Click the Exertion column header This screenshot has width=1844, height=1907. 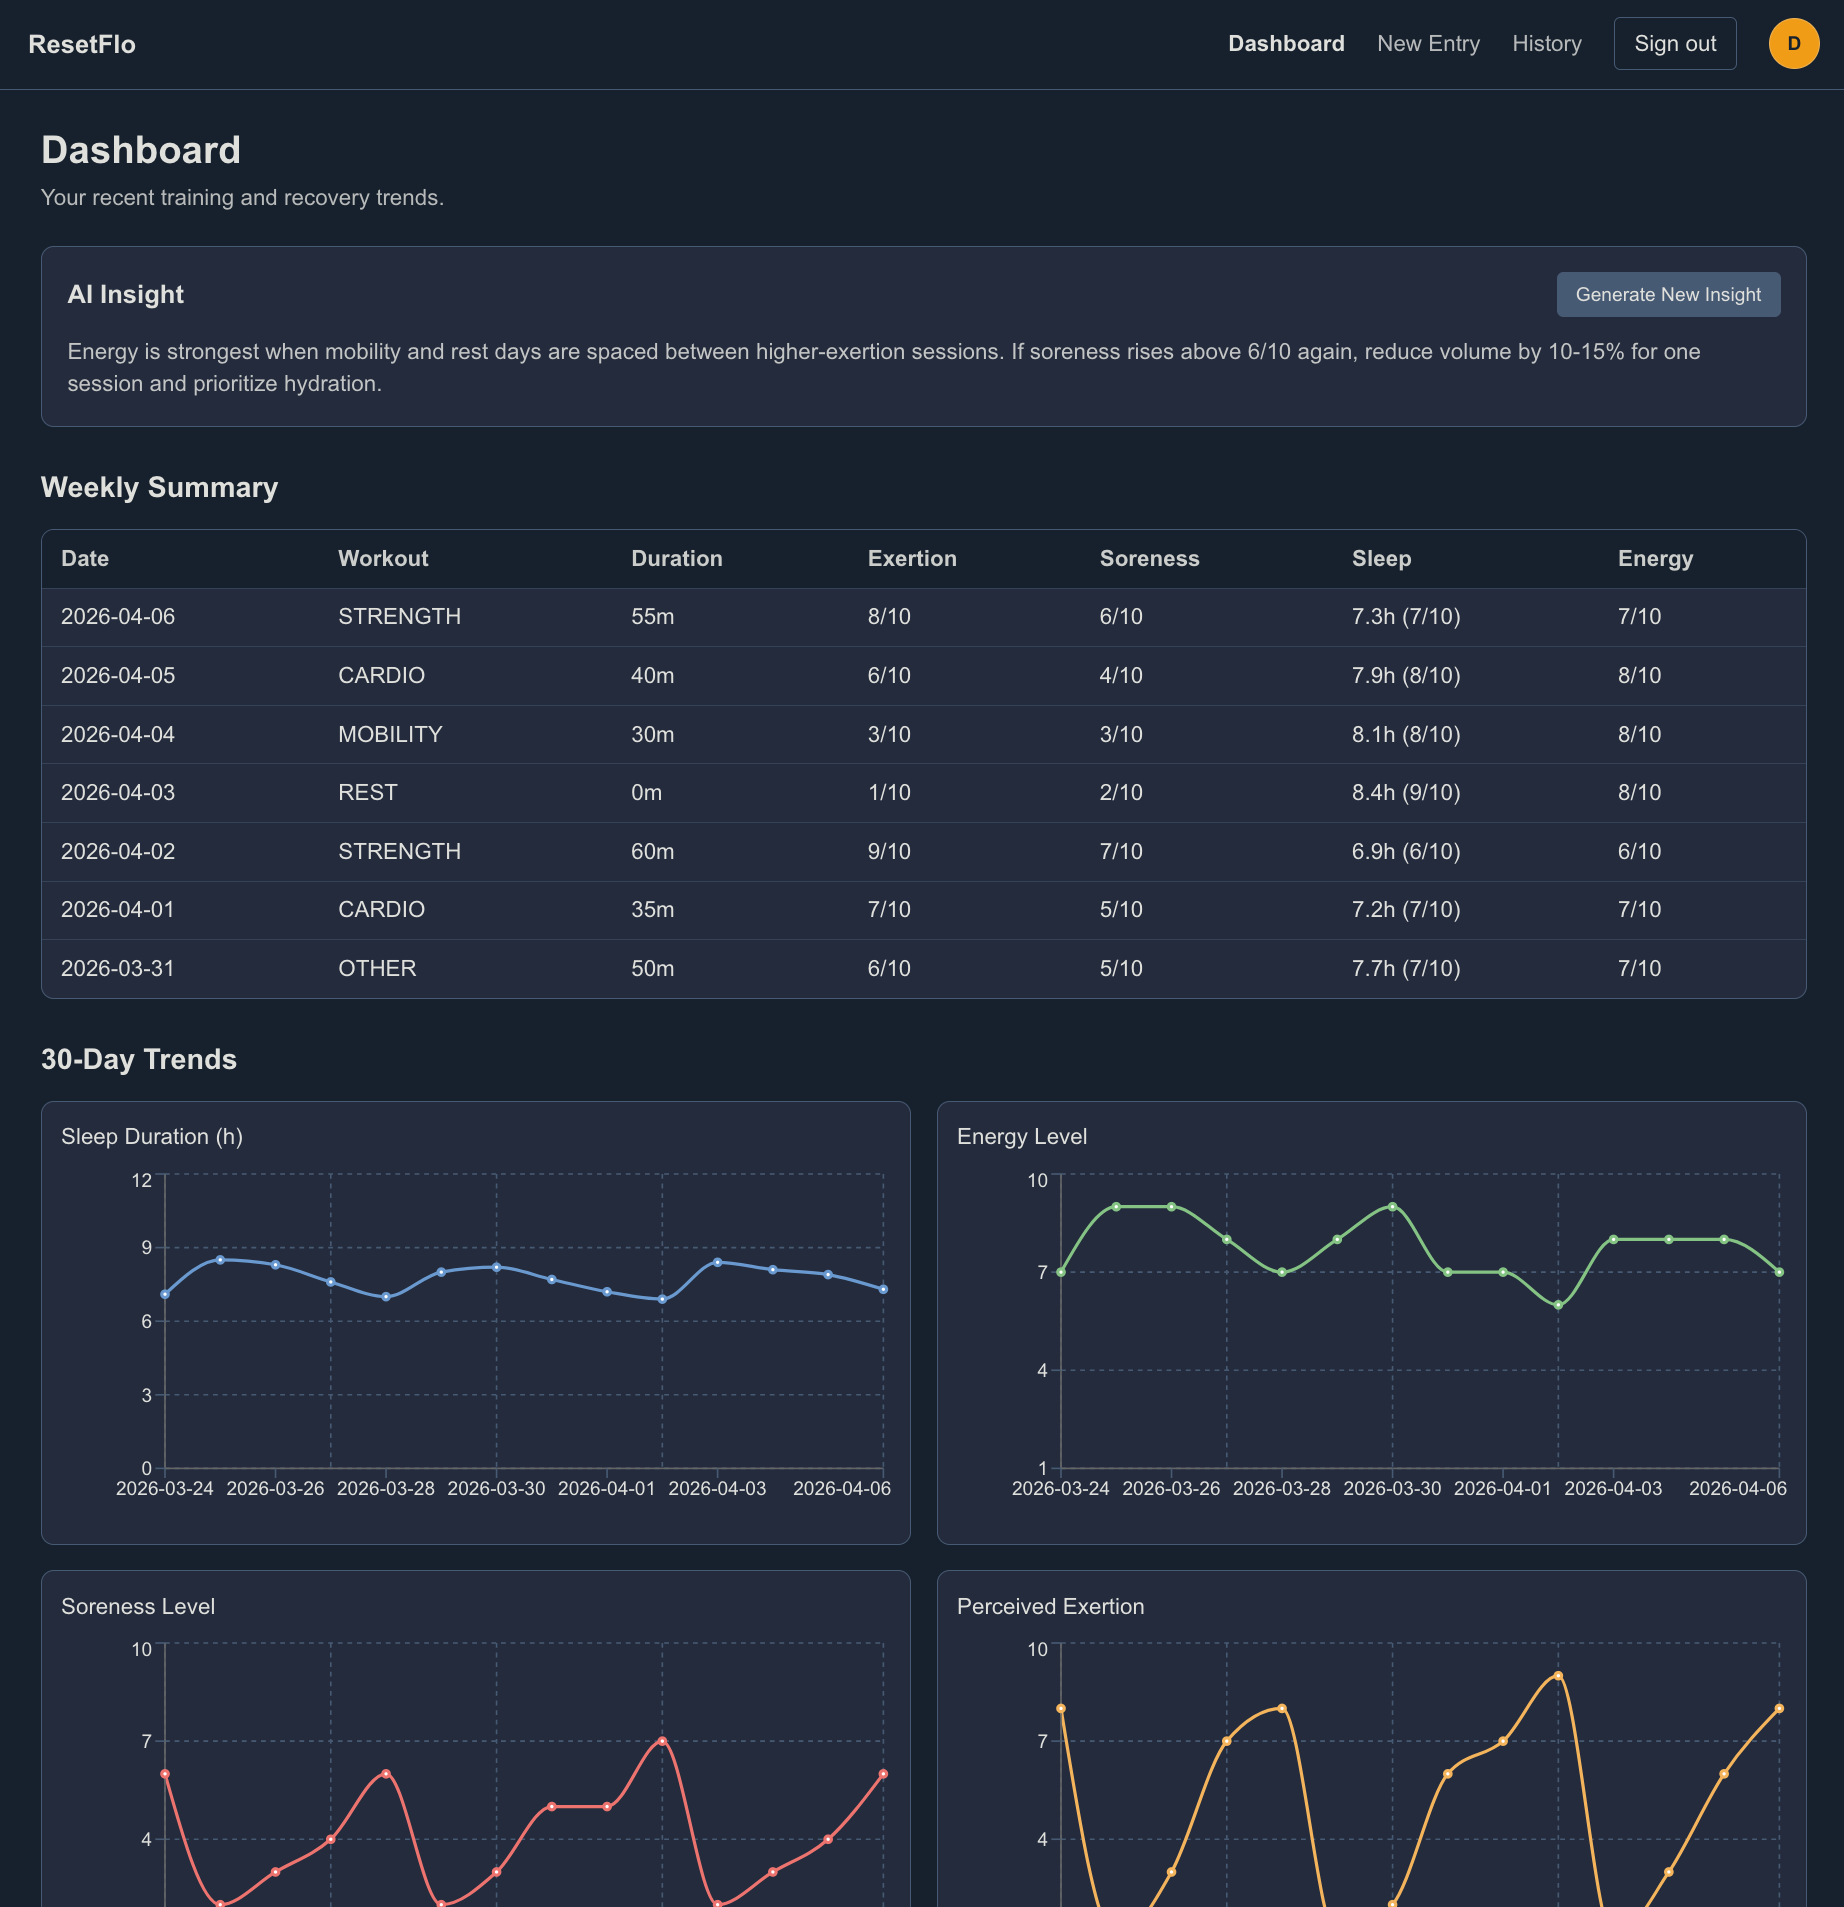(911, 559)
